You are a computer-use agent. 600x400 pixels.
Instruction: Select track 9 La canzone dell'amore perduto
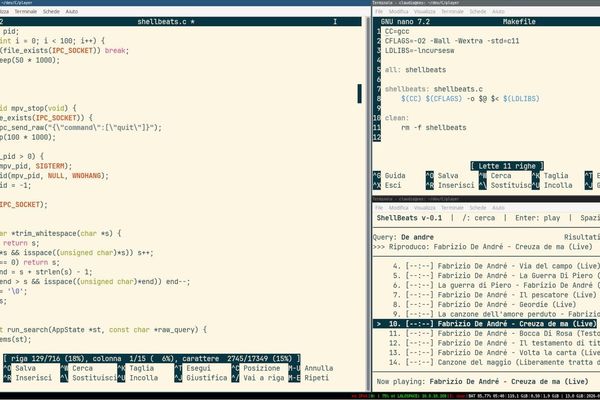tap(496, 314)
